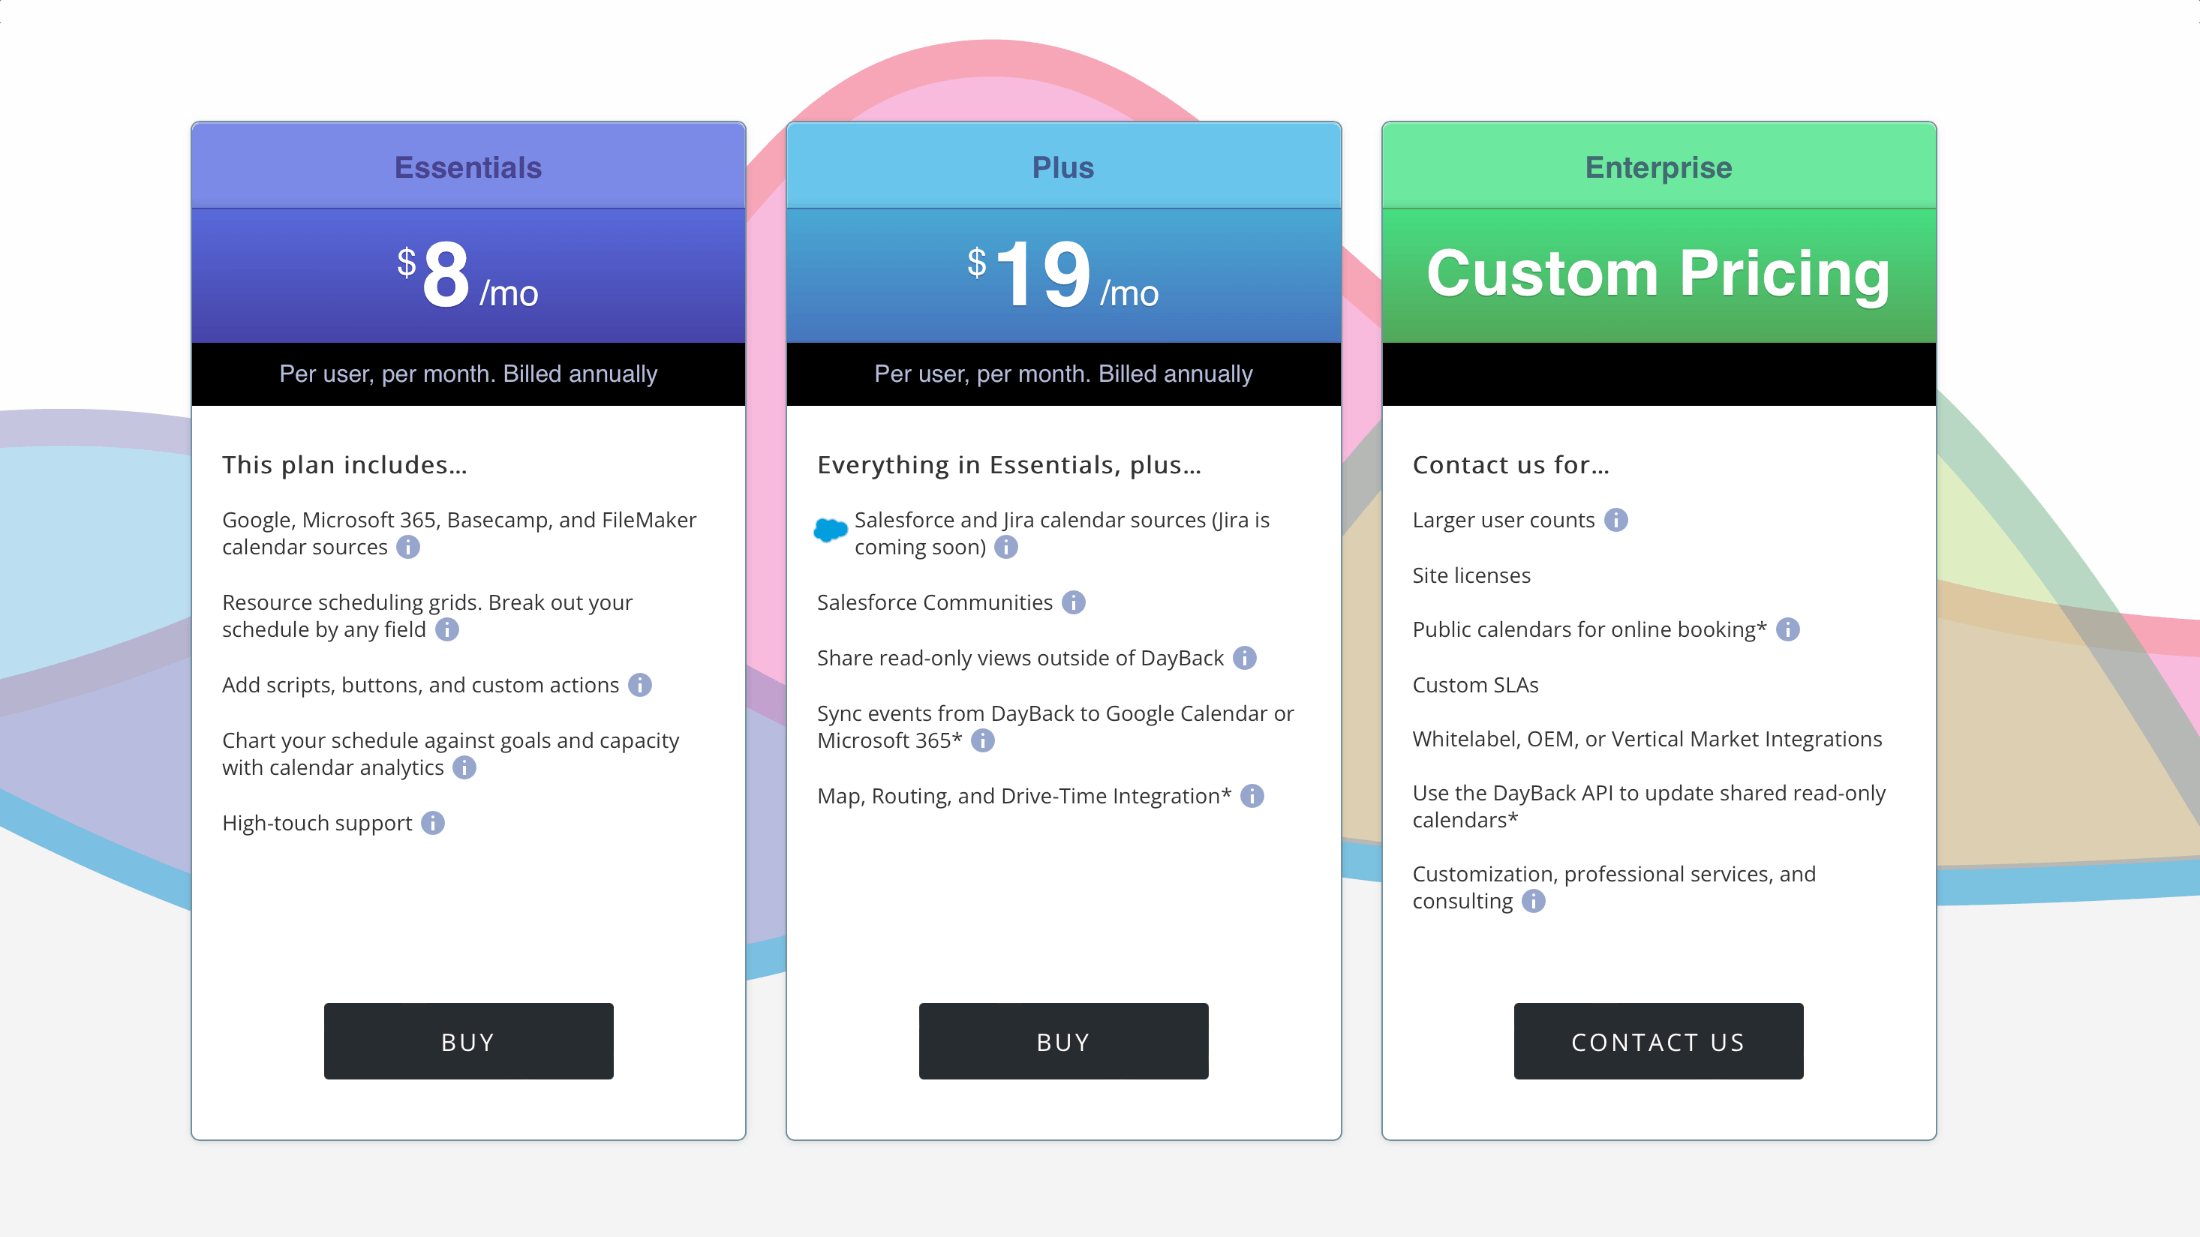Click info icon beside Microsoft 365 sync
Viewport: 2200px width, 1237px height.
tap(983, 741)
